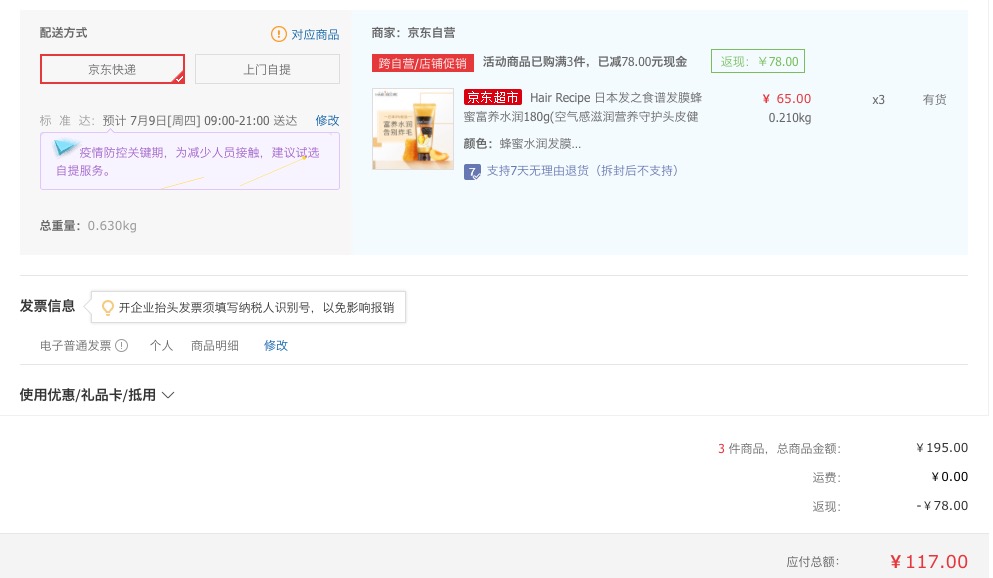This screenshot has width=993, height=578.
Task: Click the paper plane icon in the epidemic notice
Action: coord(63,148)
